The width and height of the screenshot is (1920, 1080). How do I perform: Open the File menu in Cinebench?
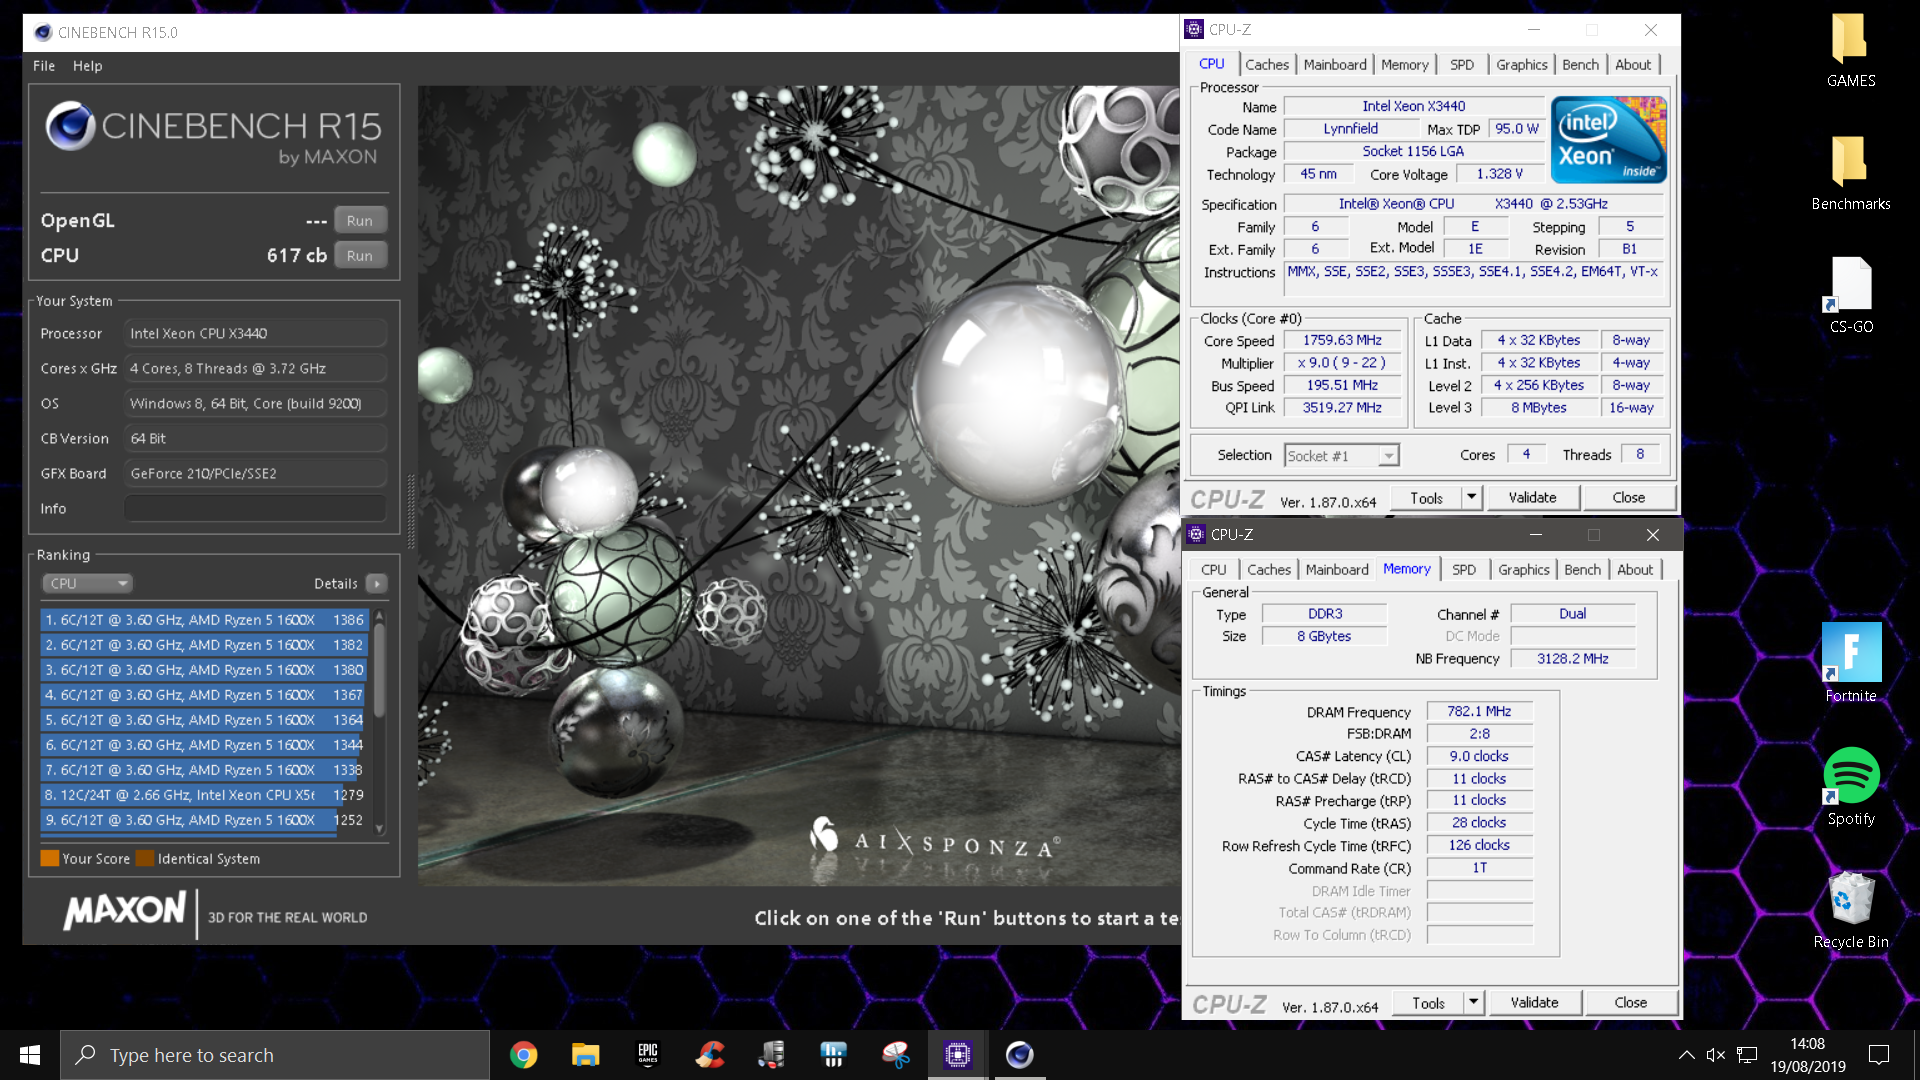[x=44, y=66]
